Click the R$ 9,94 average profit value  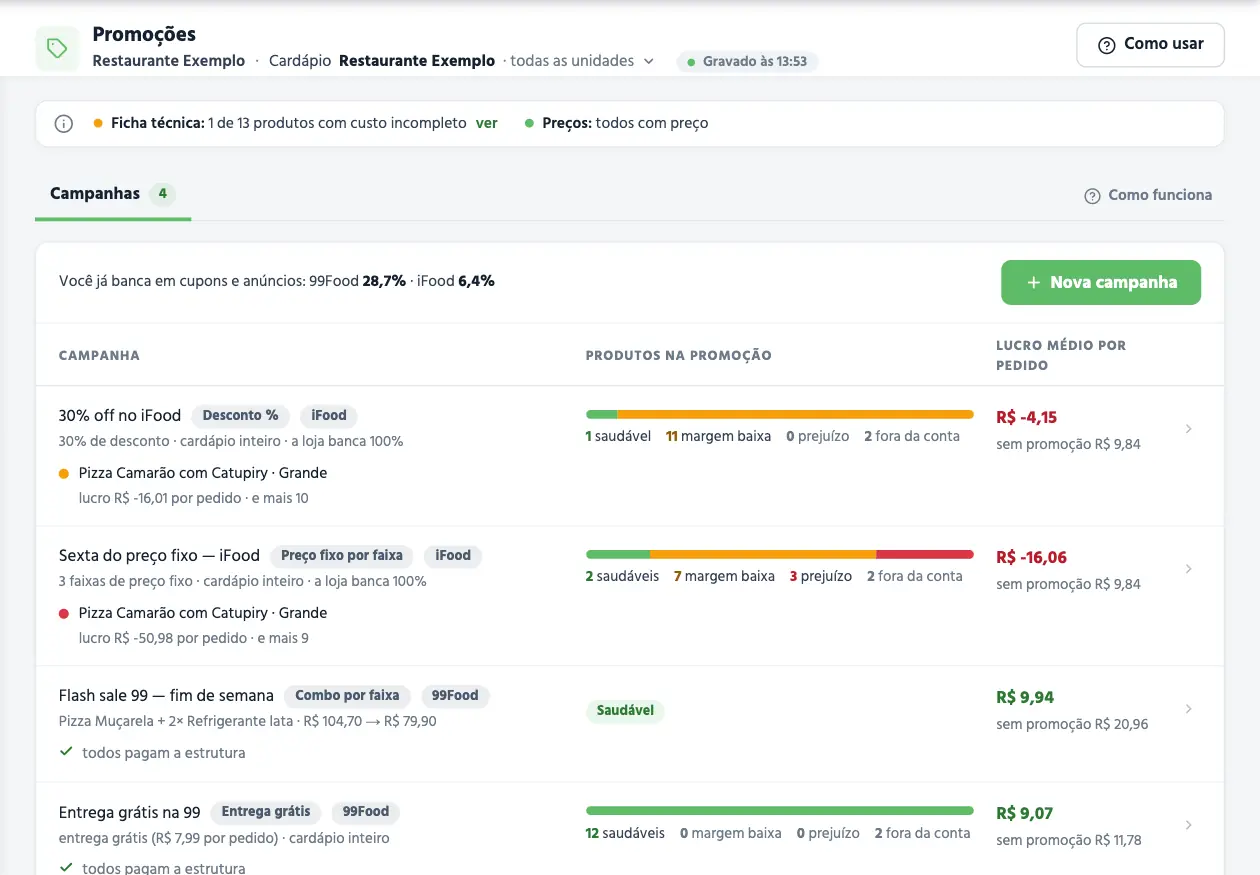click(x=1025, y=698)
